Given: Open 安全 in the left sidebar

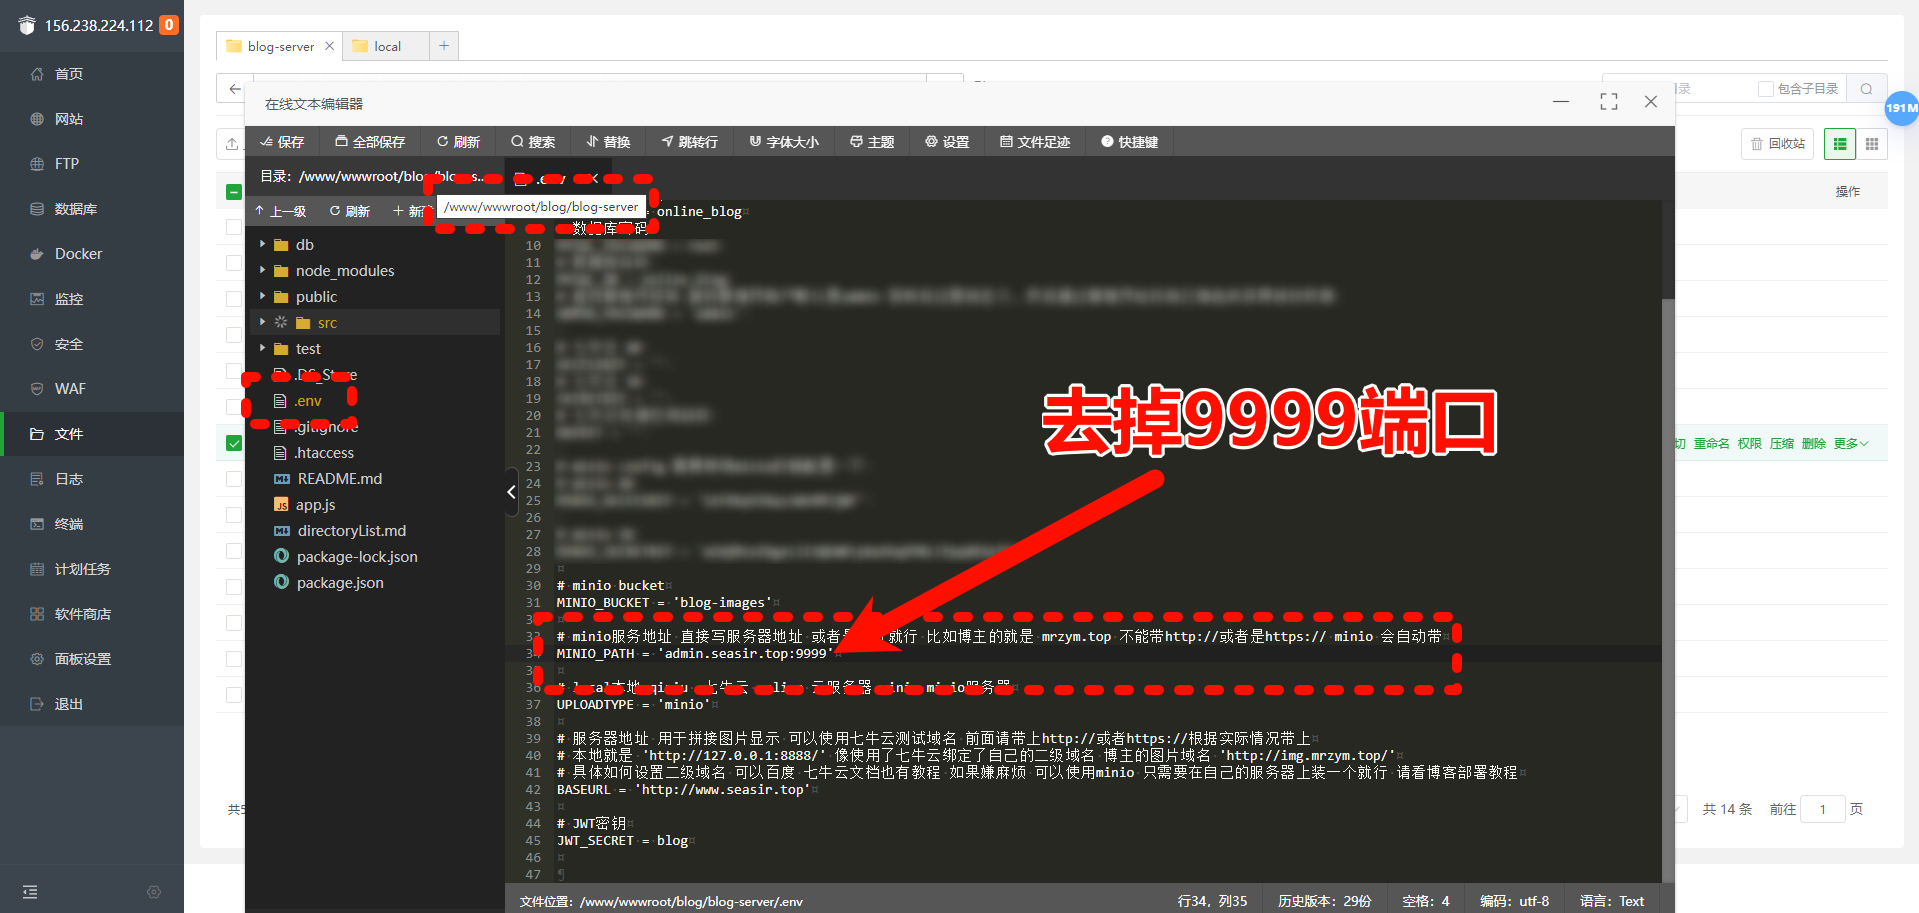Looking at the screenshot, I should (x=69, y=344).
